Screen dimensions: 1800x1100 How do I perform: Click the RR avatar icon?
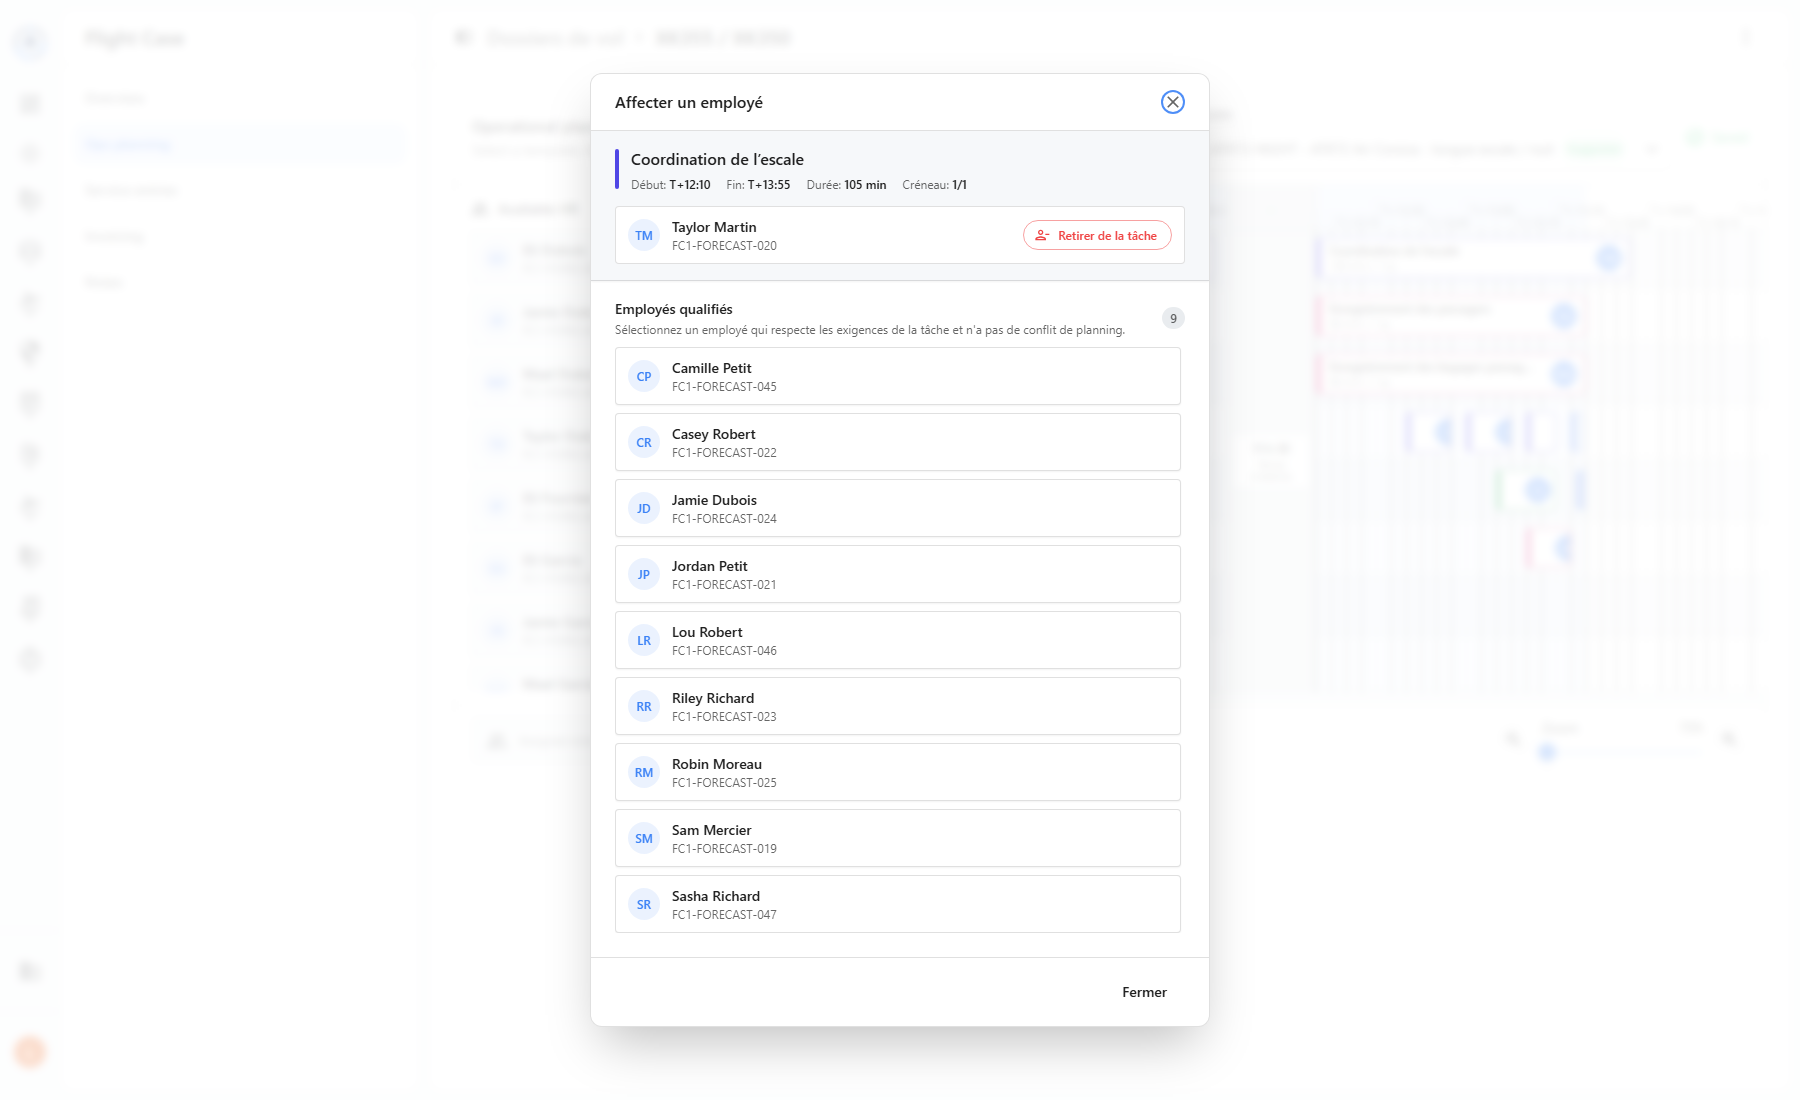pos(644,707)
